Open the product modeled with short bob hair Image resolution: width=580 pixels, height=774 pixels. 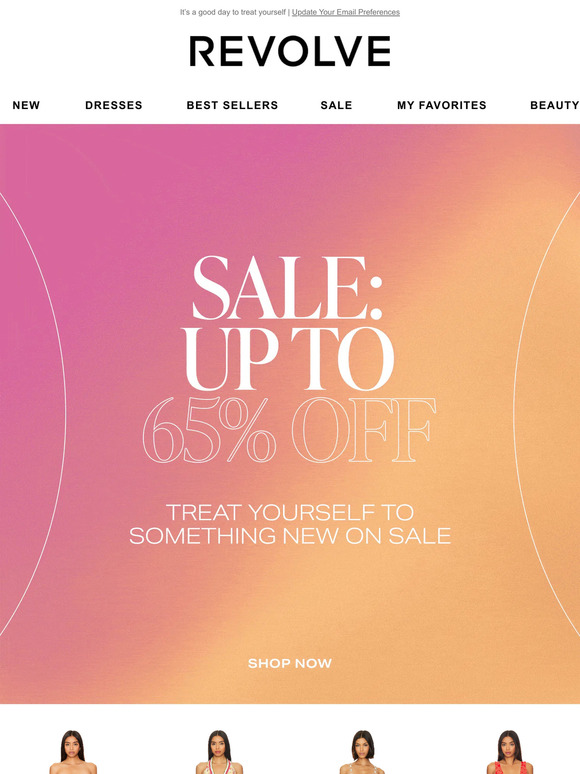363,752
